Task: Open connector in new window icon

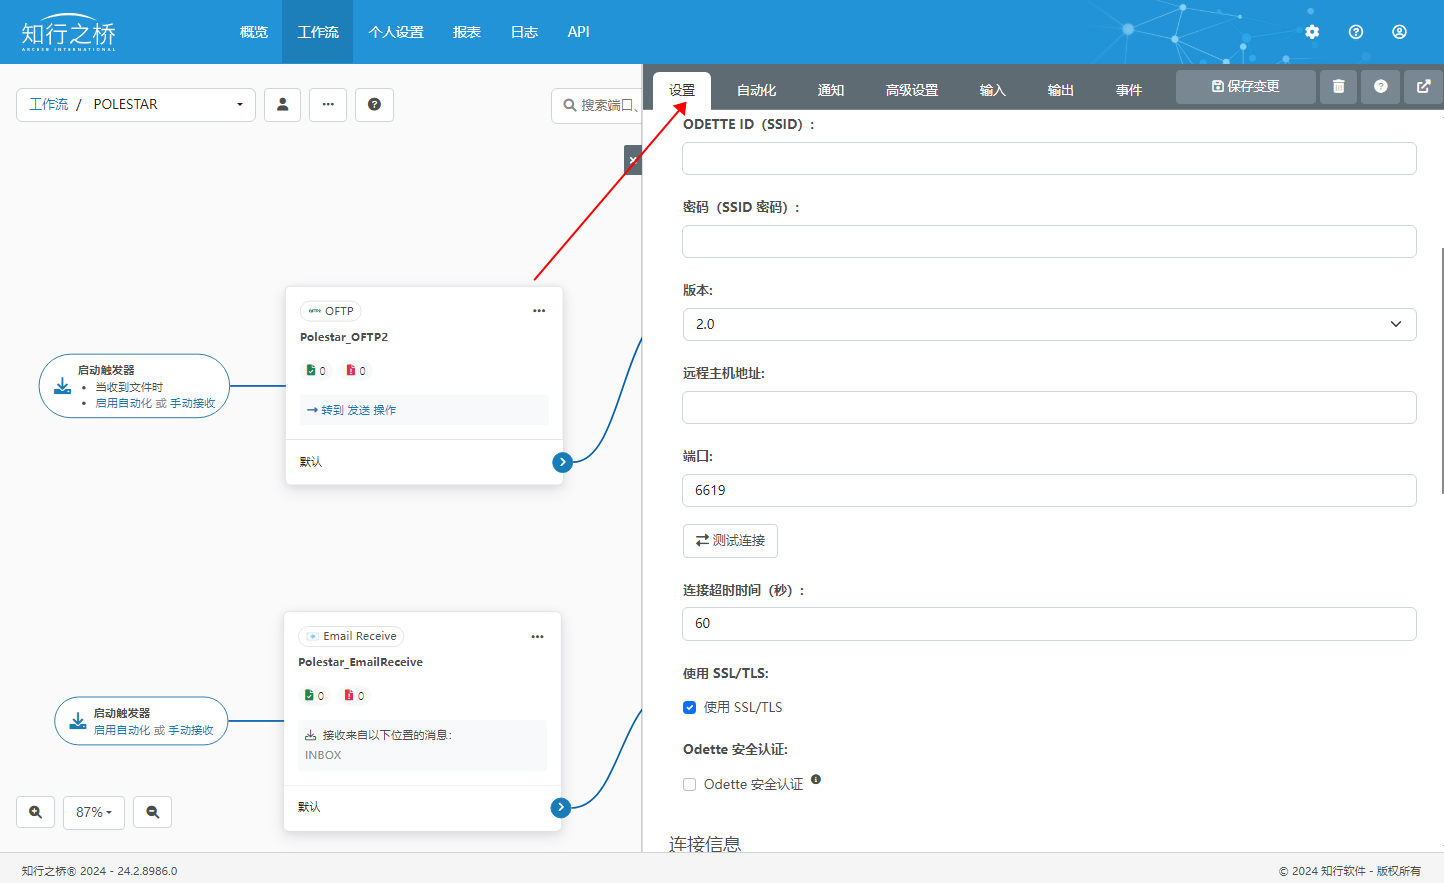Action: coord(1423,87)
